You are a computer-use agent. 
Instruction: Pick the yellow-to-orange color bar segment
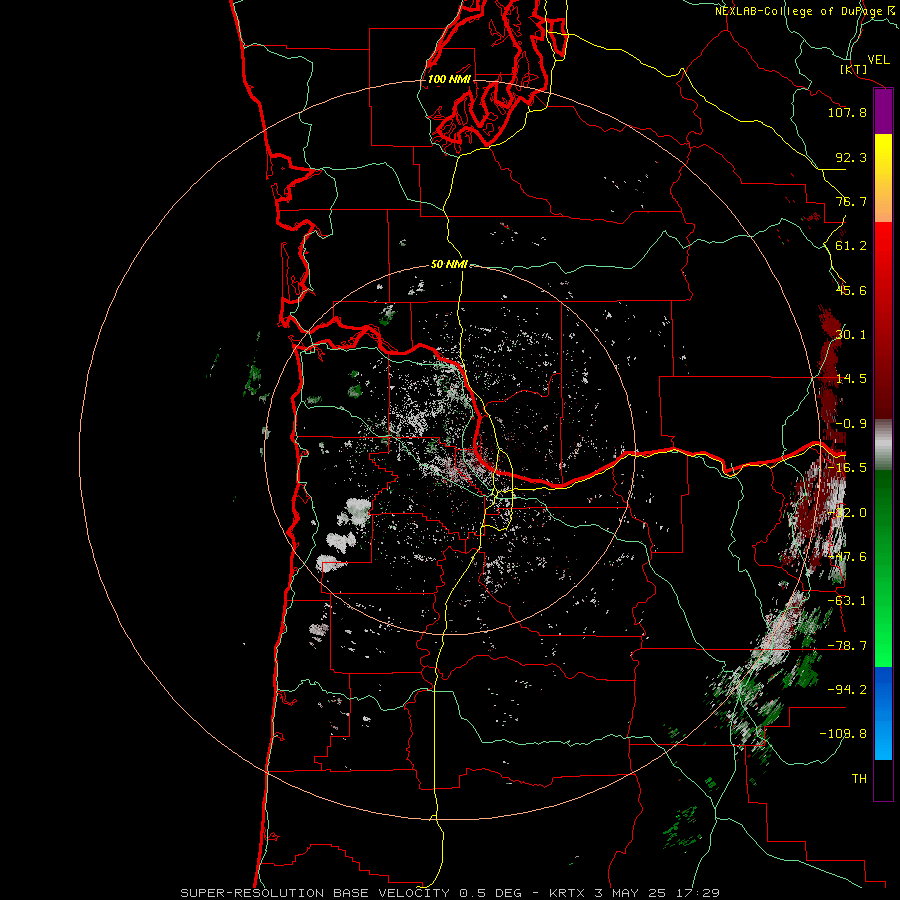(883, 178)
